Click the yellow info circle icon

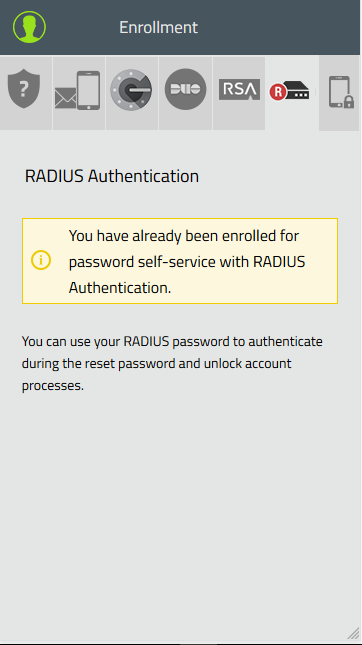[41, 260]
